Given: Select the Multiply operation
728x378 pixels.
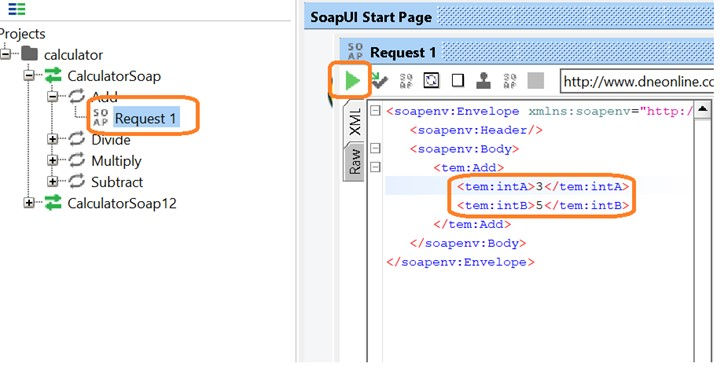Looking at the screenshot, I should (117, 161).
